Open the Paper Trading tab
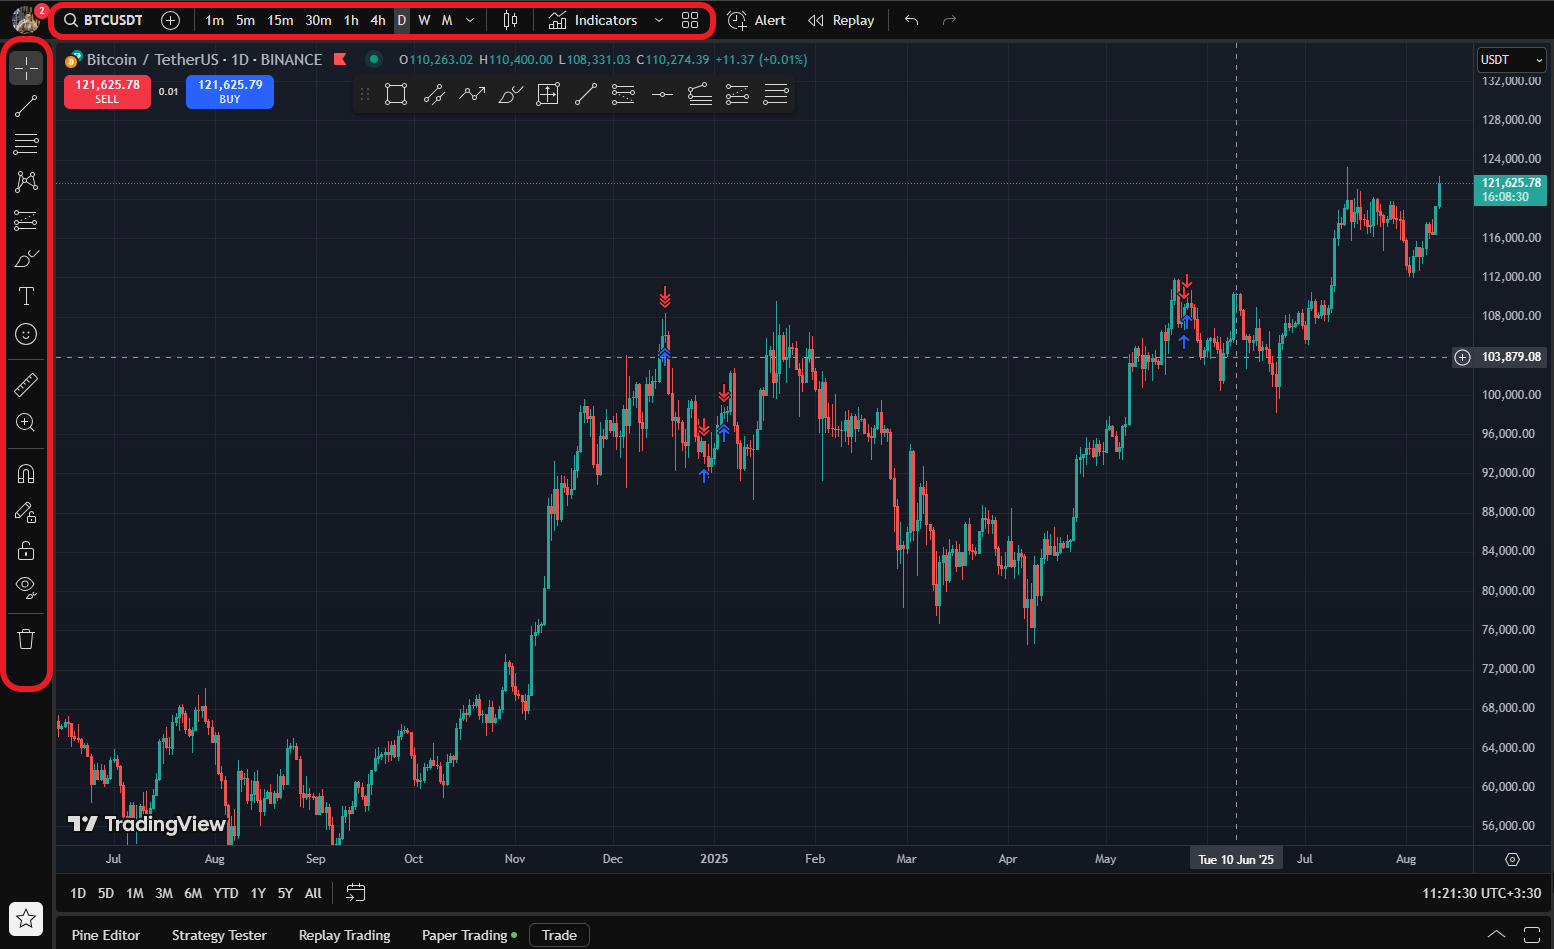1554x949 pixels. pos(469,935)
